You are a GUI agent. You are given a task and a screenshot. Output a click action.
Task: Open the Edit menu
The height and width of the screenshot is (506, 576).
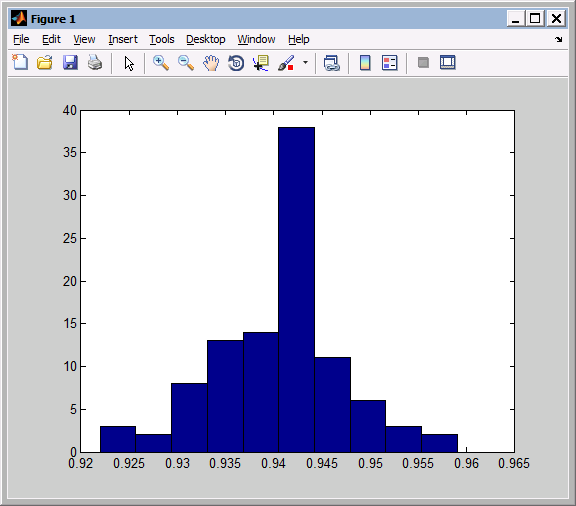pyautogui.click(x=51, y=39)
